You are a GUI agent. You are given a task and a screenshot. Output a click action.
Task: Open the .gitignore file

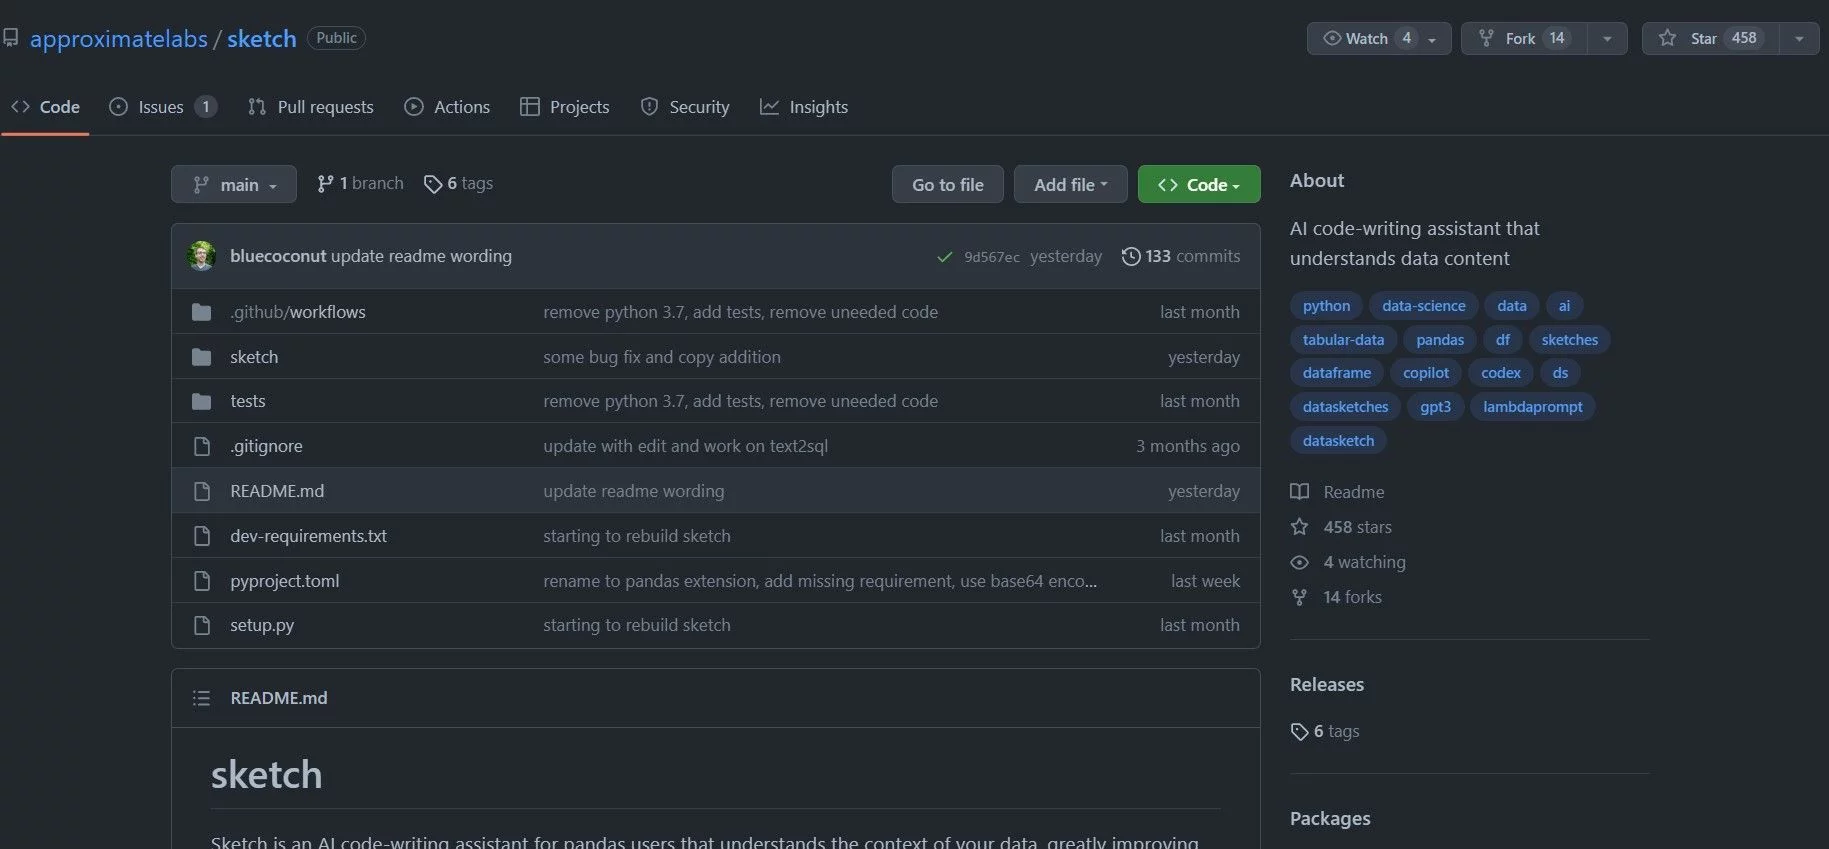coord(266,446)
